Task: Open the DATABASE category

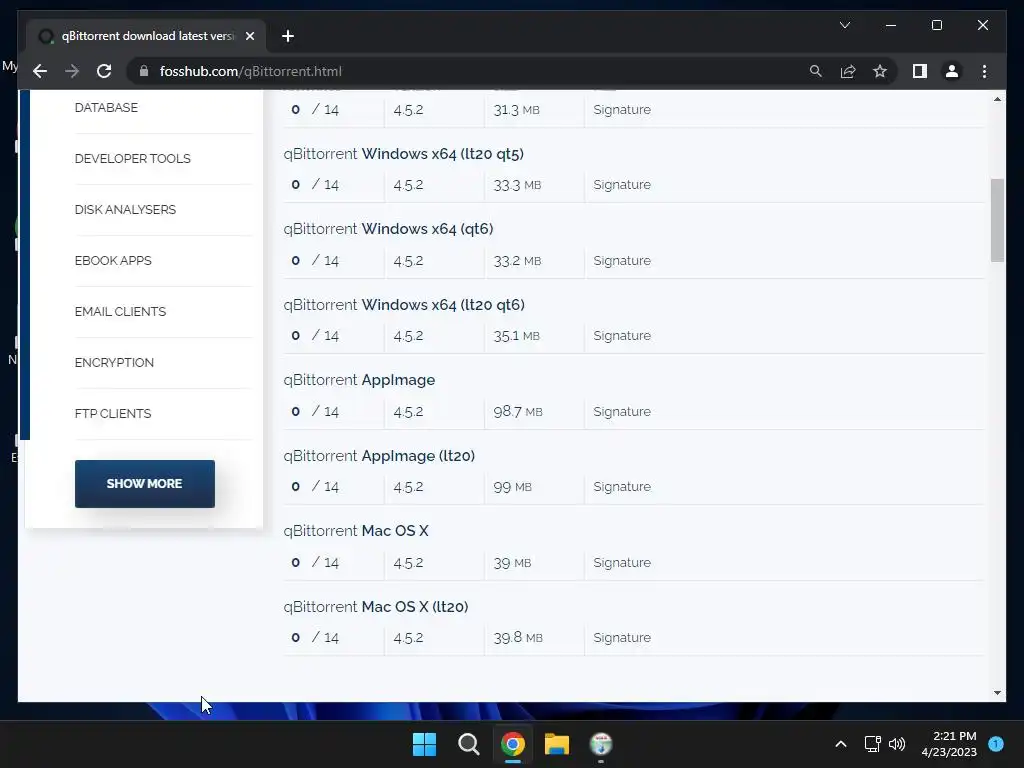Action: (x=106, y=108)
